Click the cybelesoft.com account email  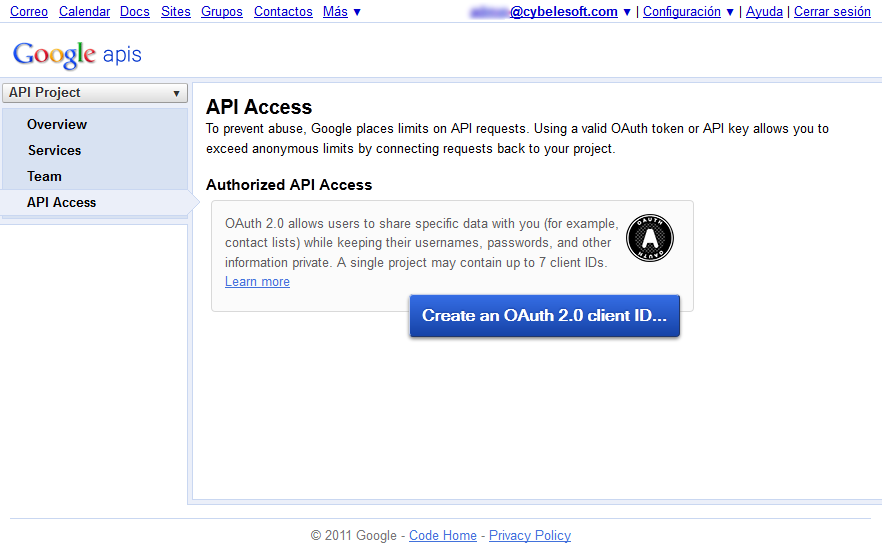(x=544, y=12)
